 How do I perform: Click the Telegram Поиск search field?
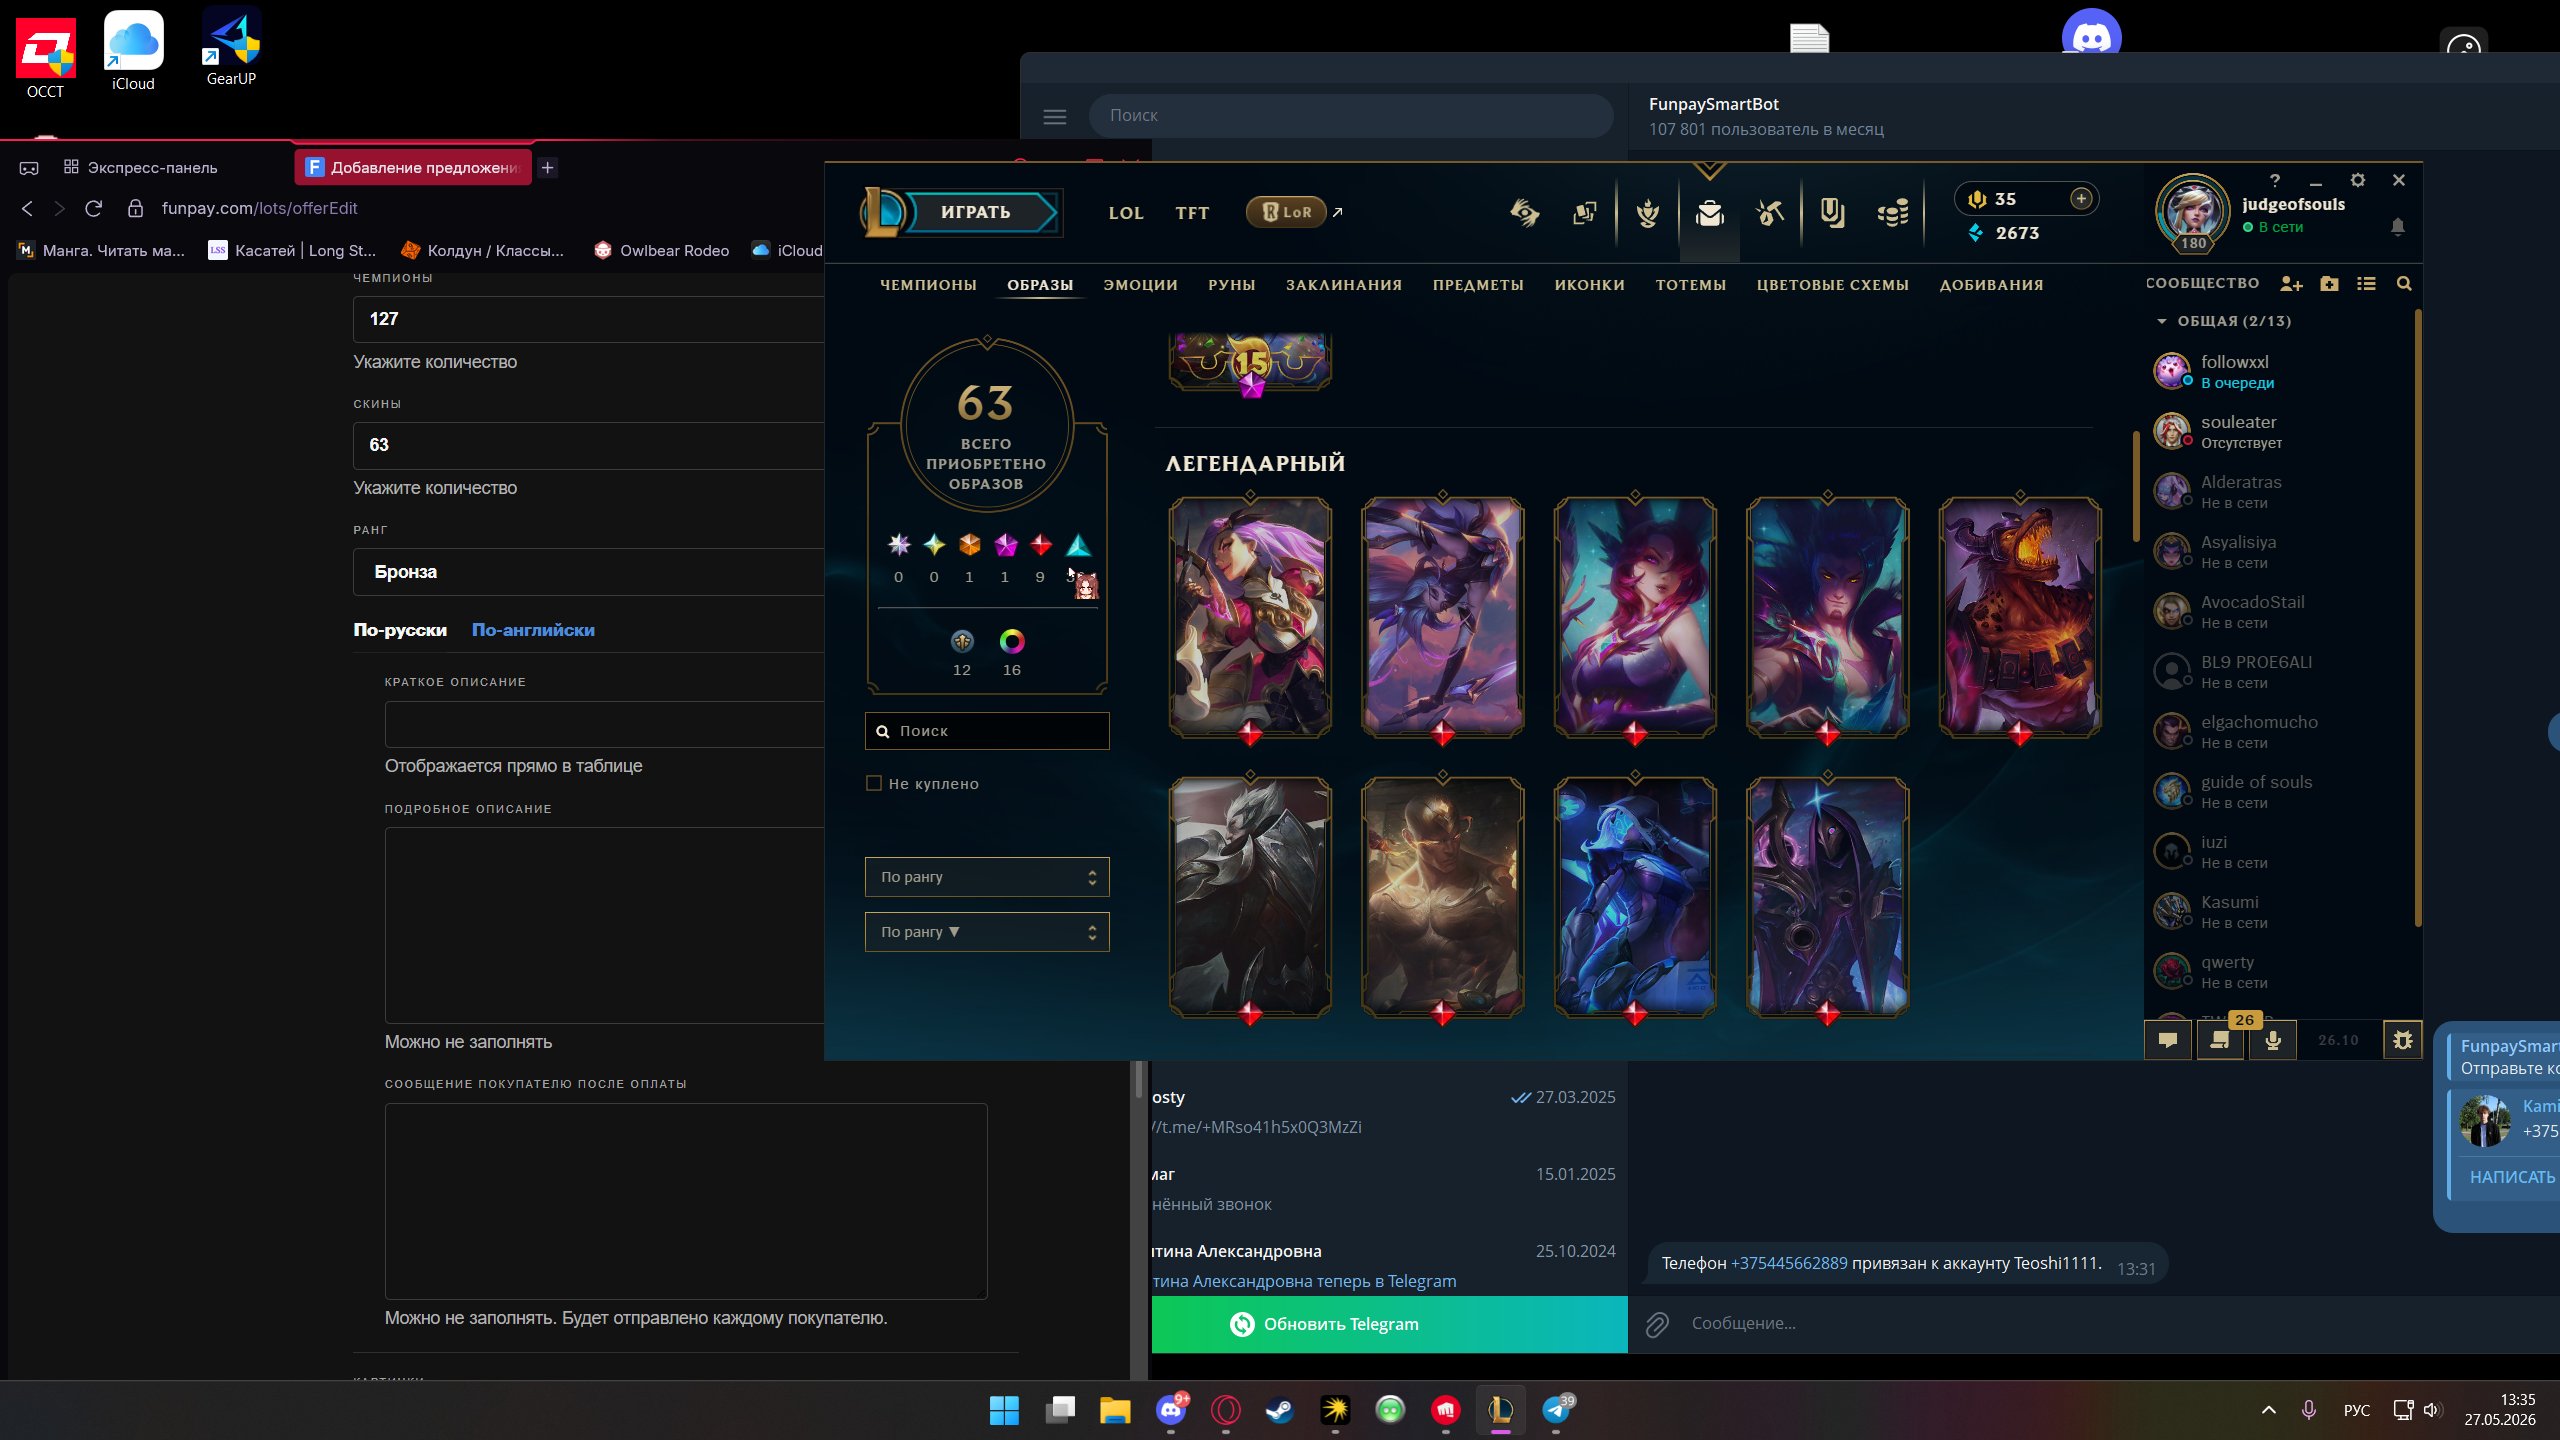[1351, 116]
